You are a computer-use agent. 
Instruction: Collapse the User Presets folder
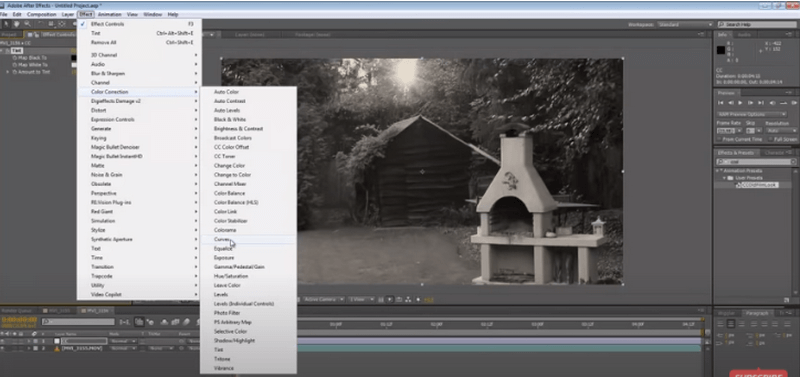tap(724, 178)
